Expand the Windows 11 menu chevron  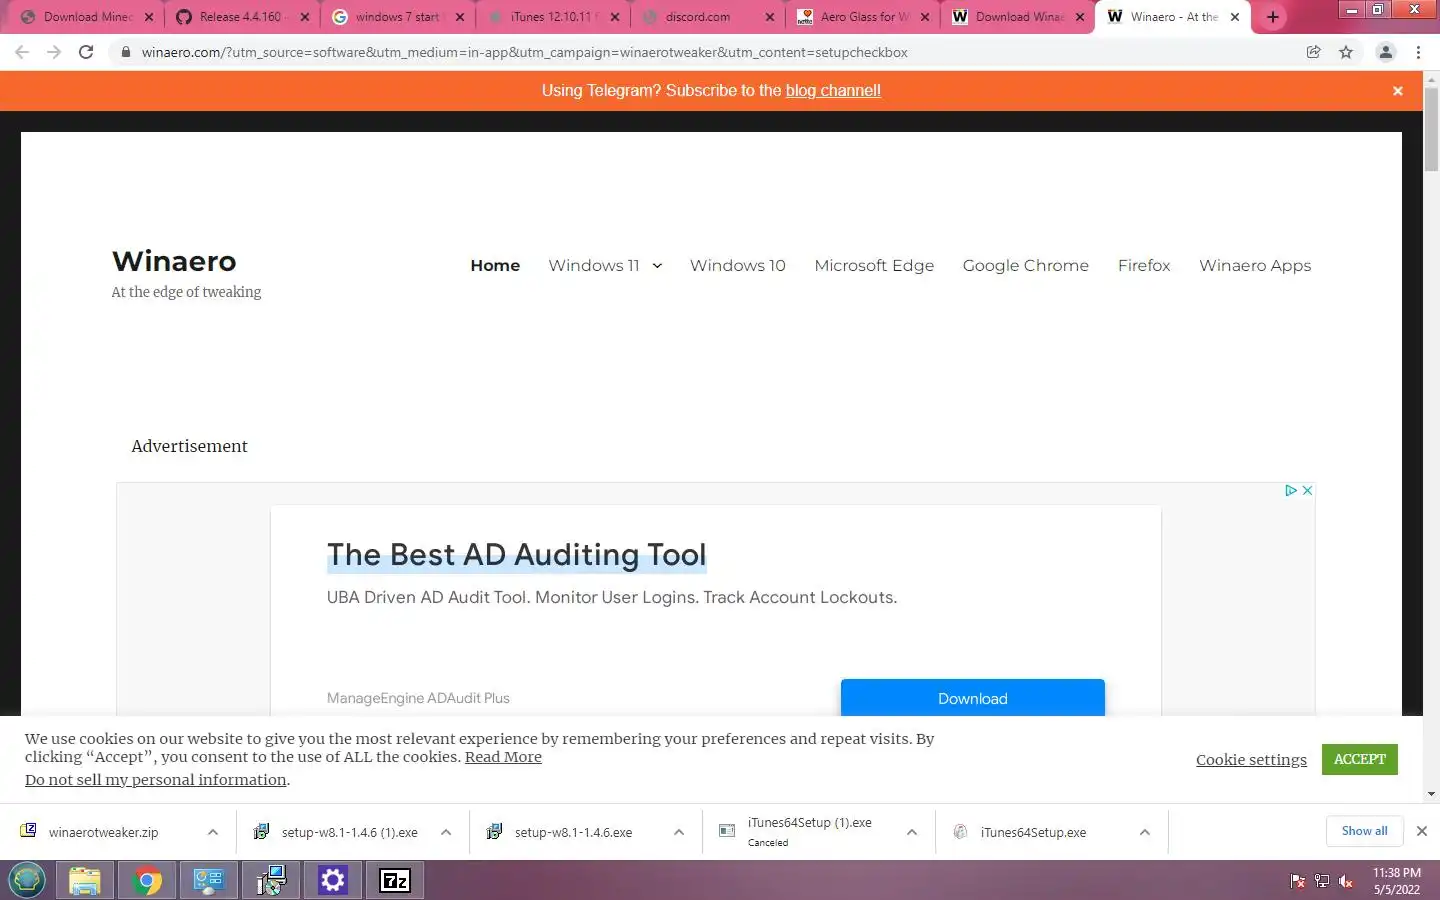(x=657, y=266)
